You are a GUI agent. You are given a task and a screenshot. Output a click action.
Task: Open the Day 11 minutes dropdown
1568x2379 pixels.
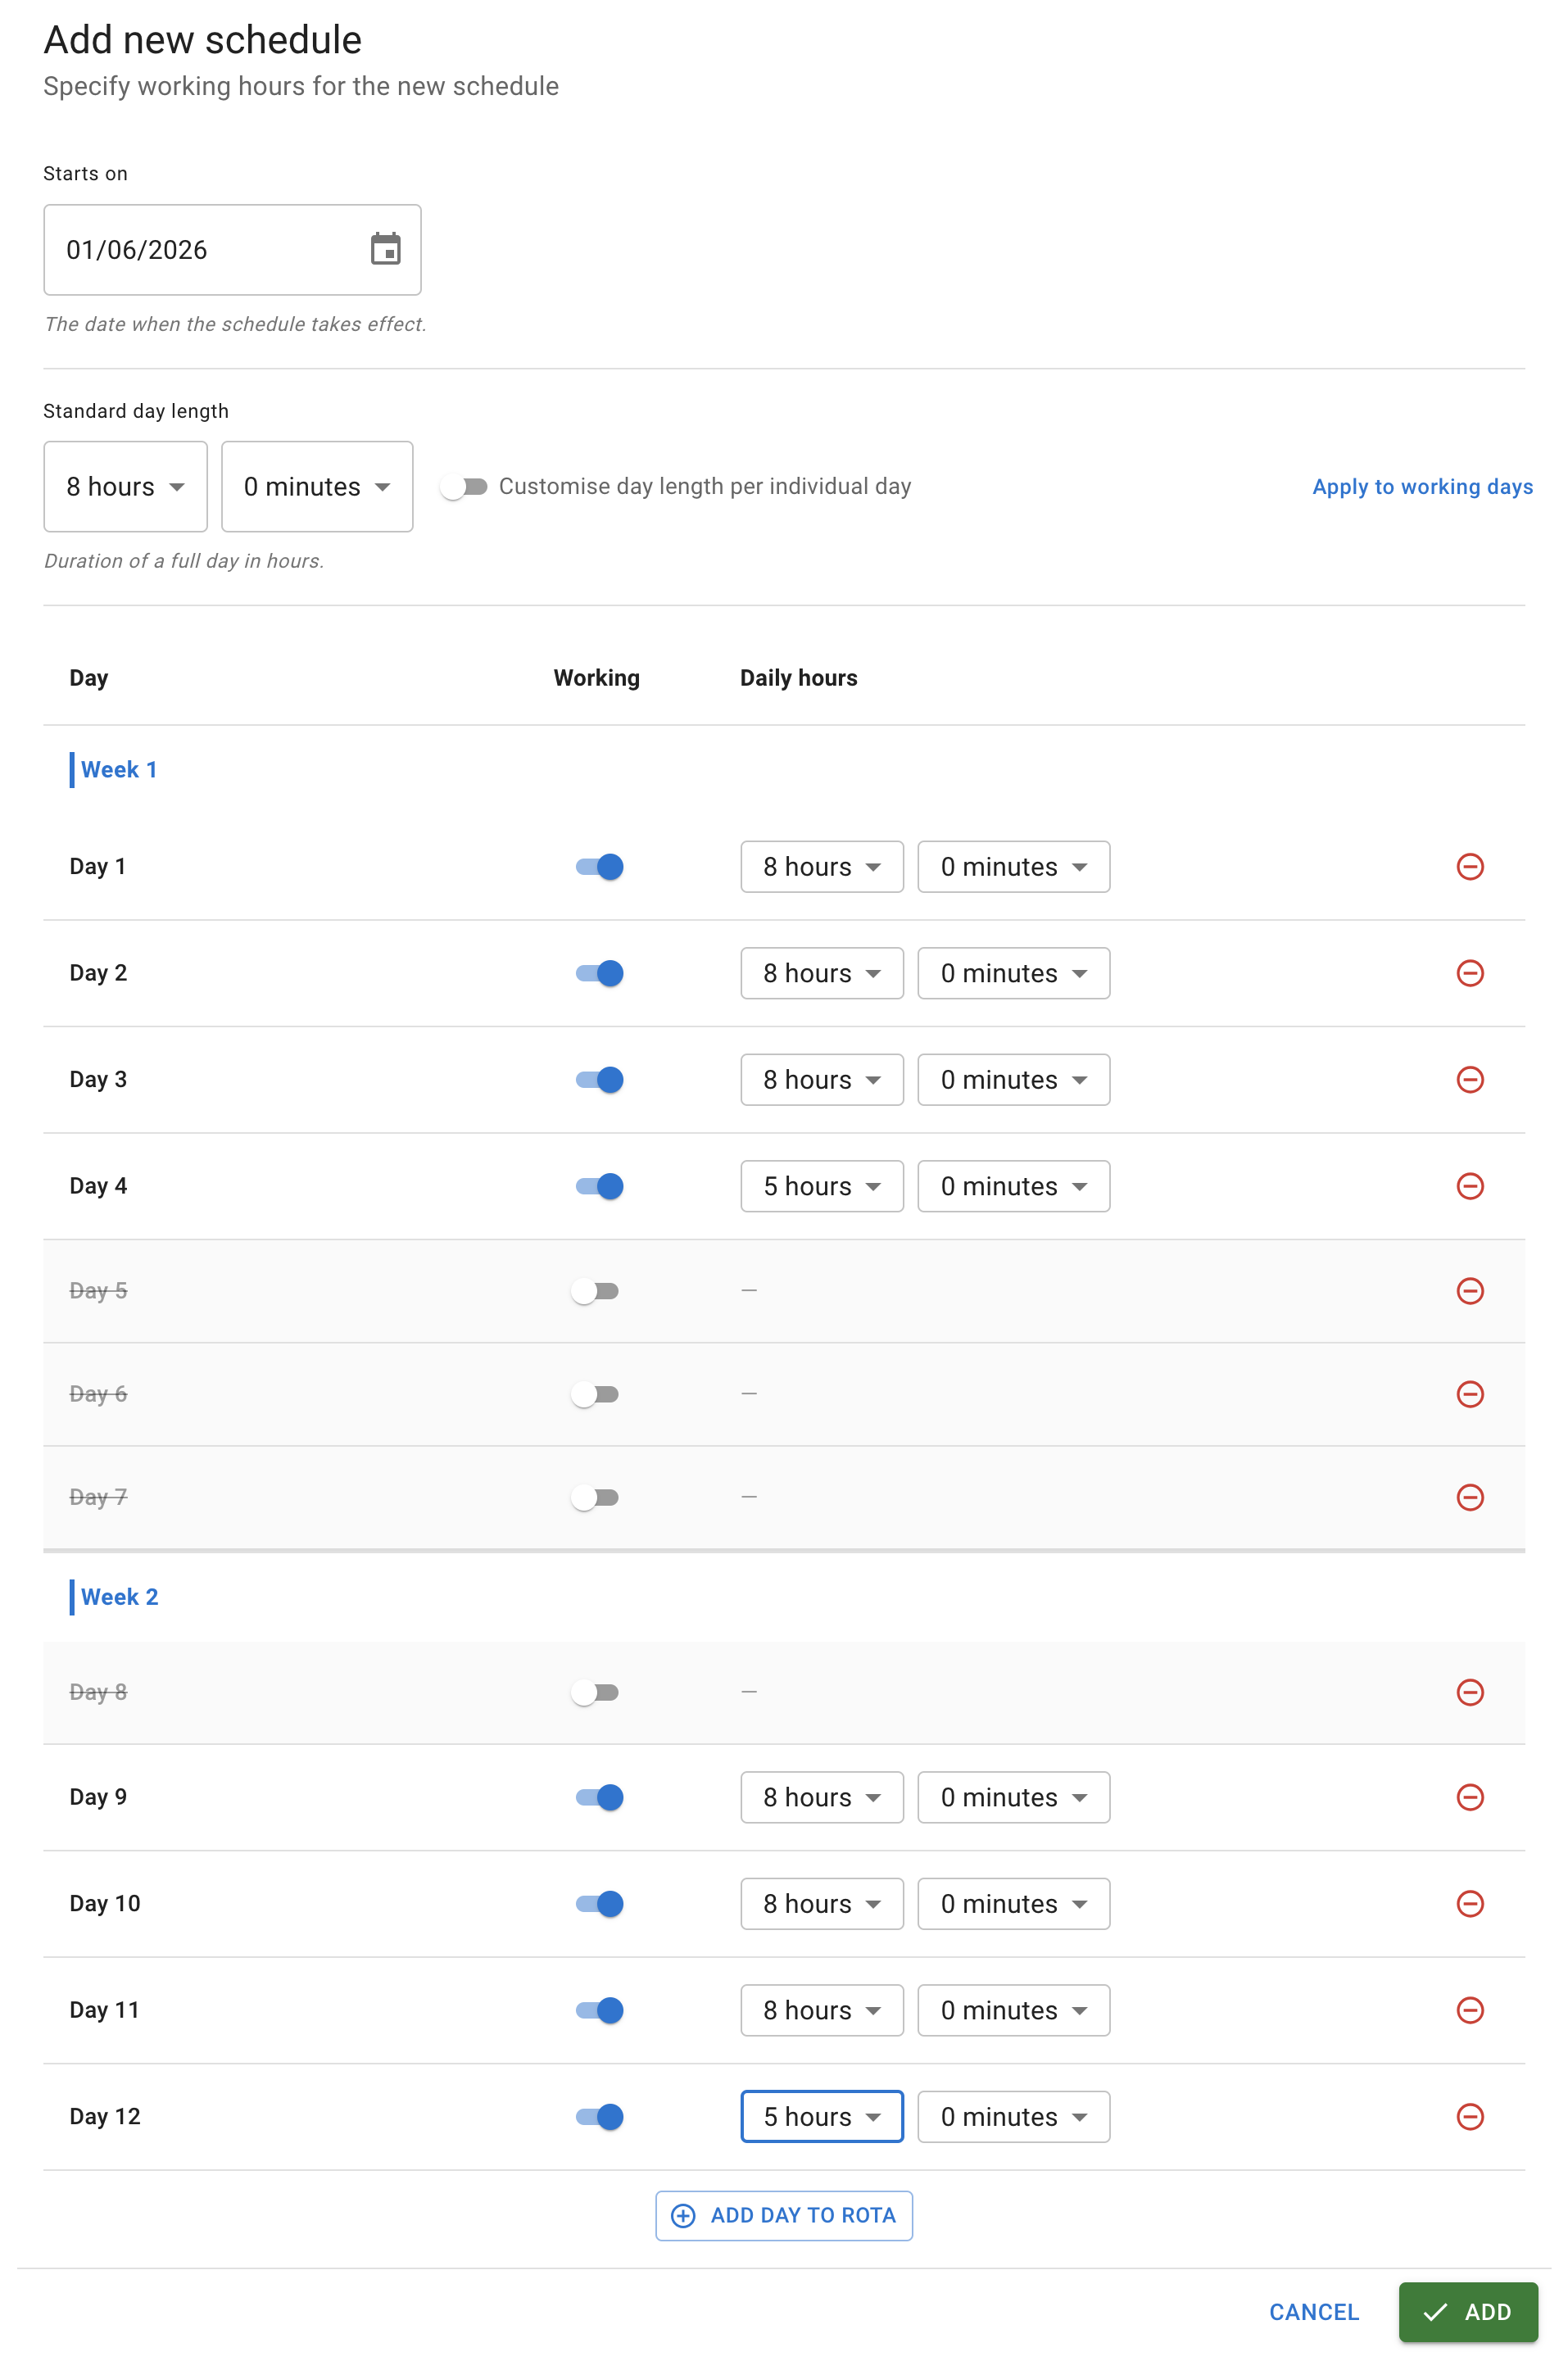[x=1014, y=2010]
